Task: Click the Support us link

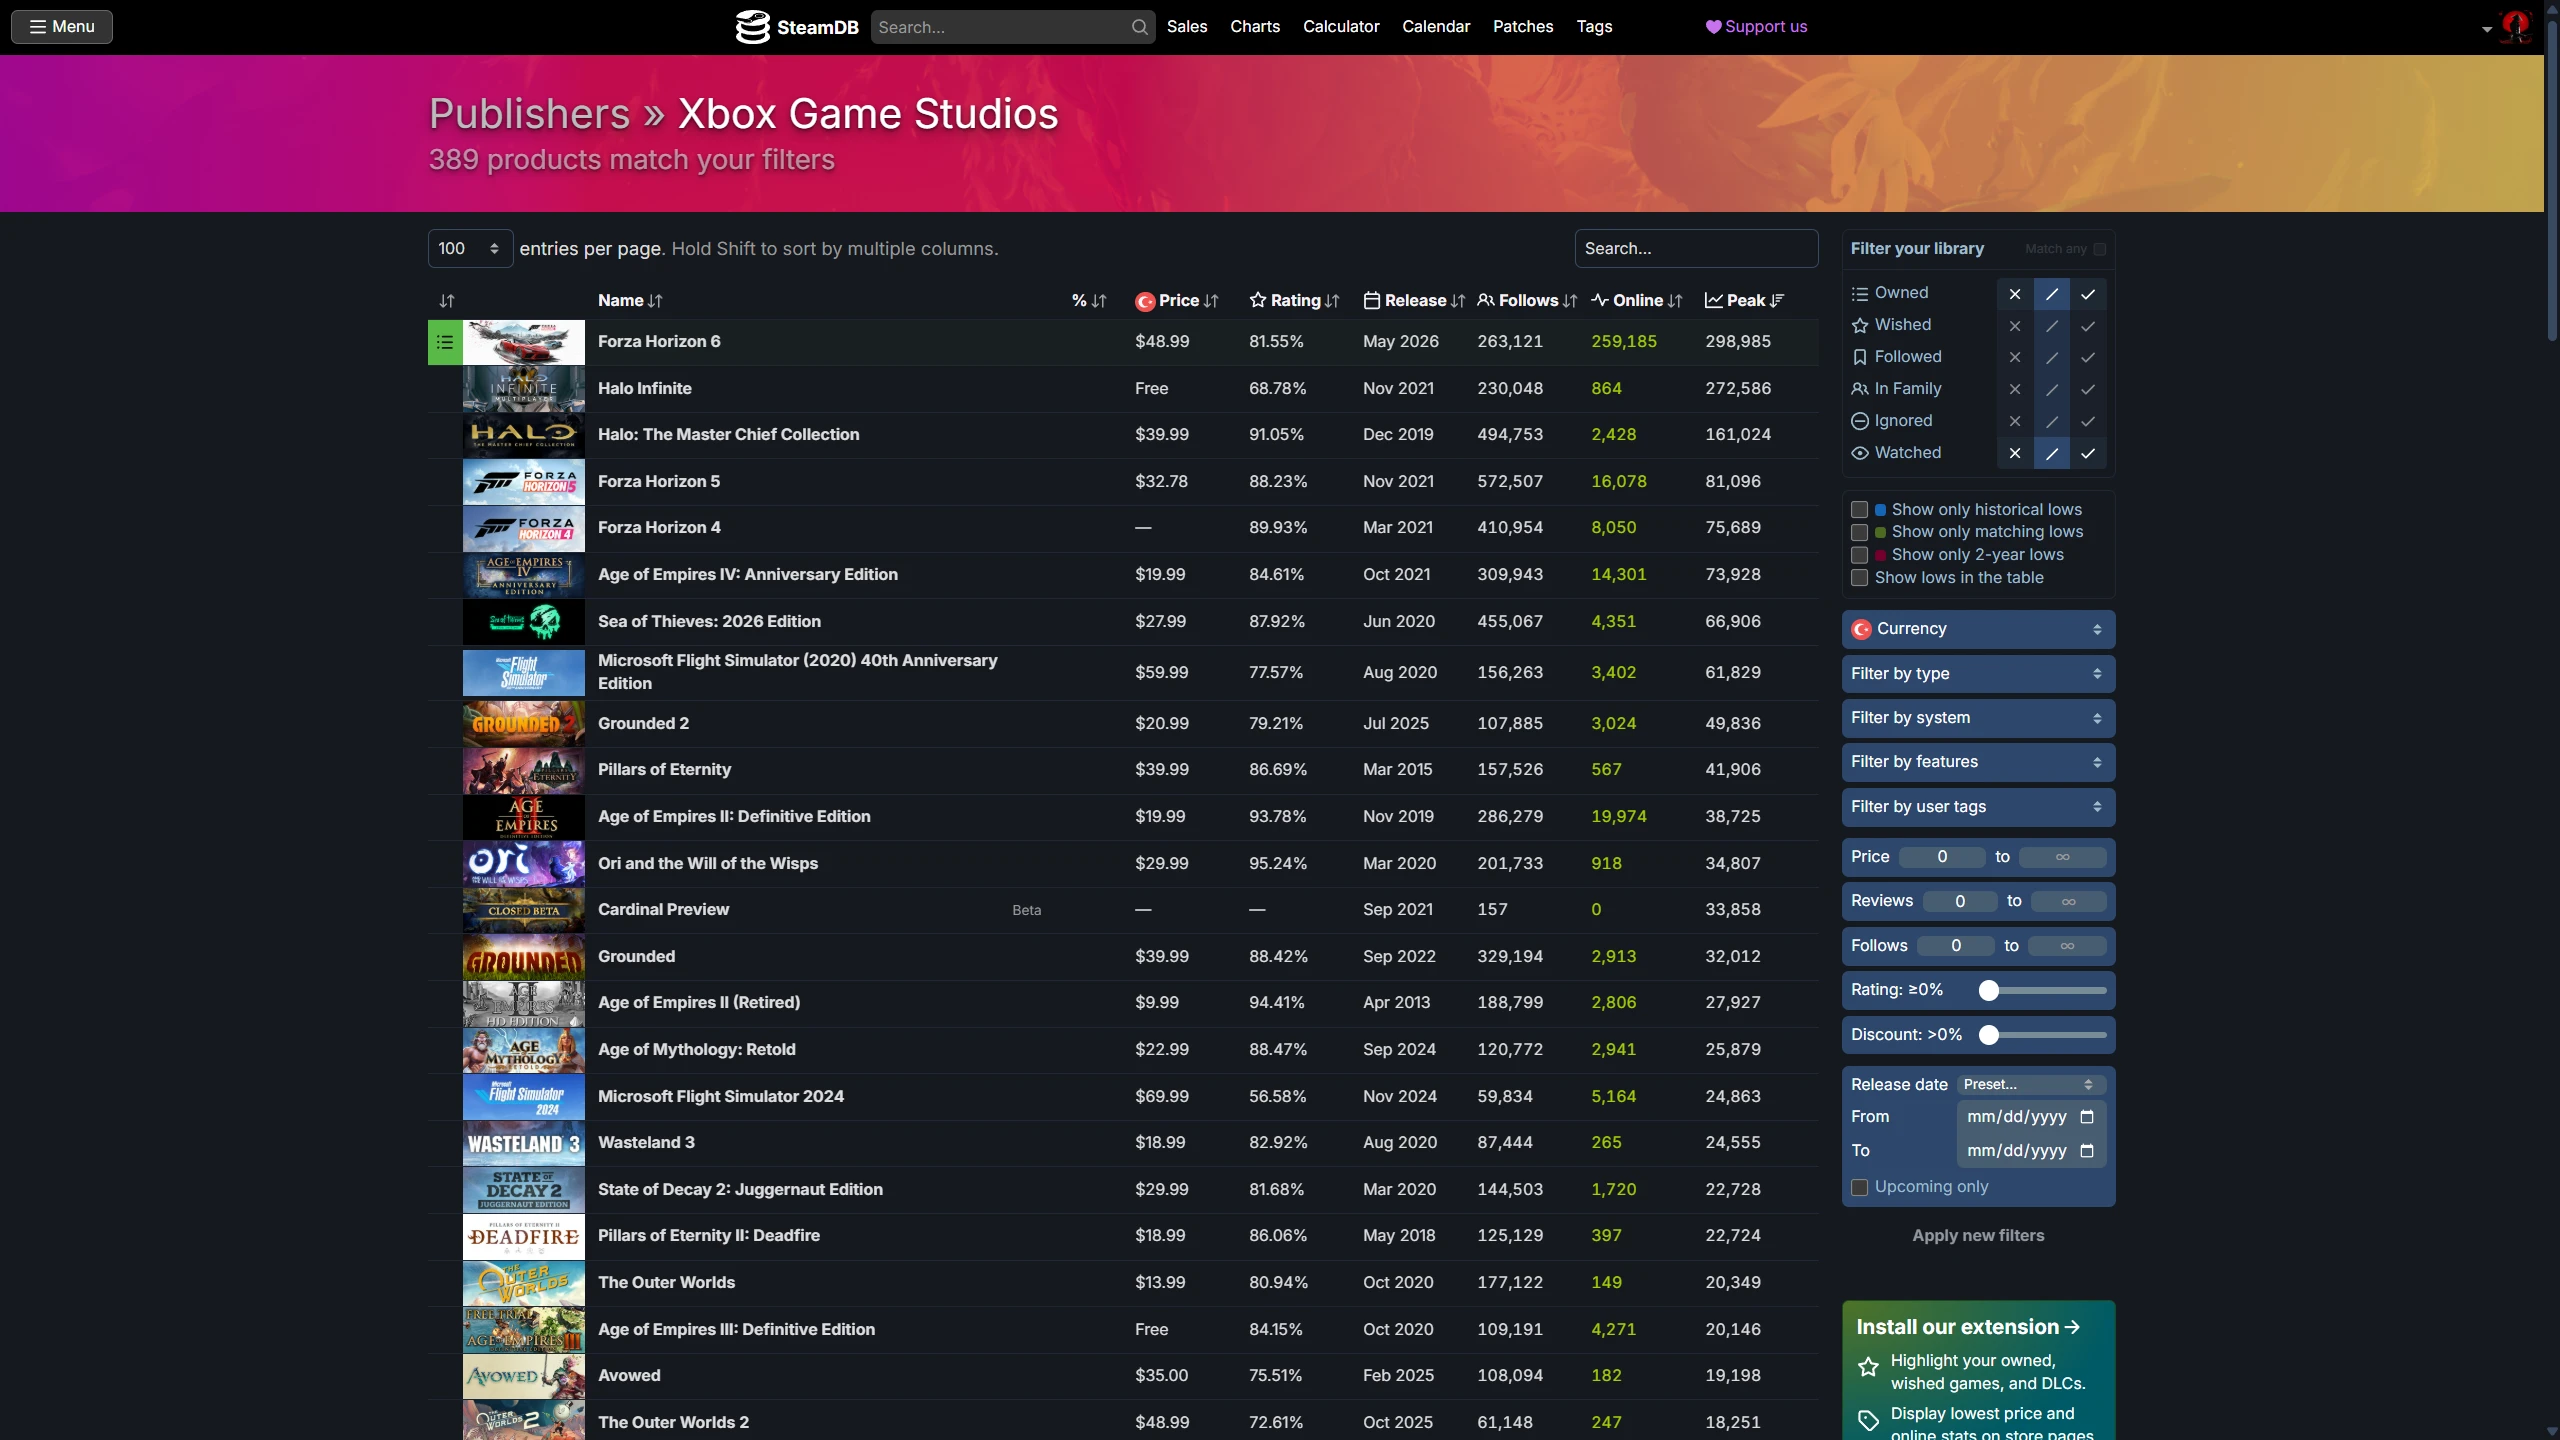Action: 1757,27
